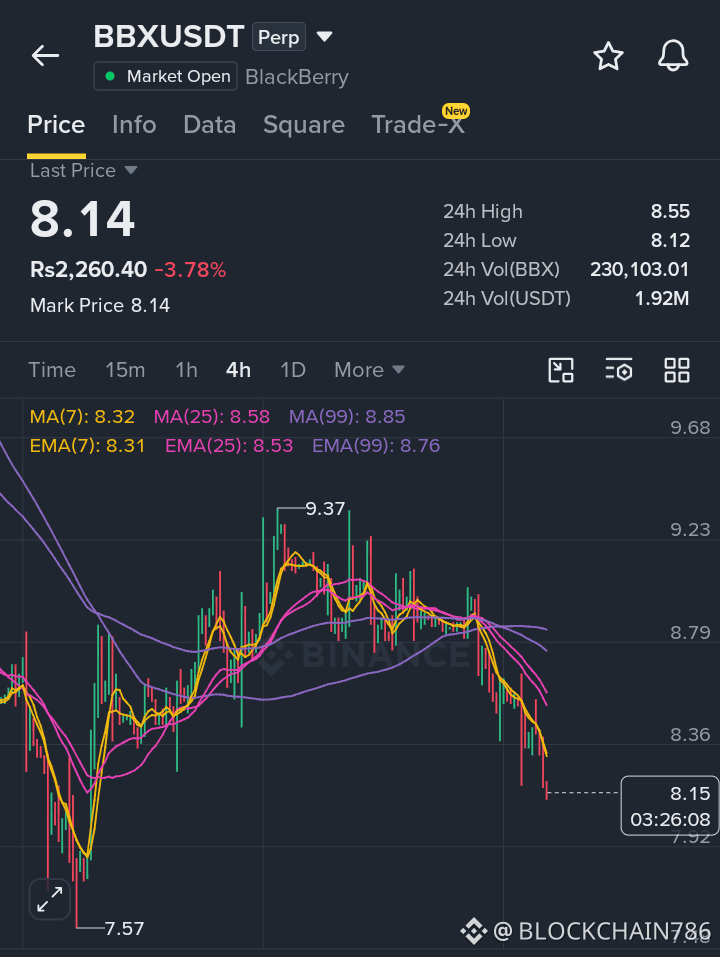
Task: Open the Square tab
Action: pyautogui.click(x=304, y=125)
